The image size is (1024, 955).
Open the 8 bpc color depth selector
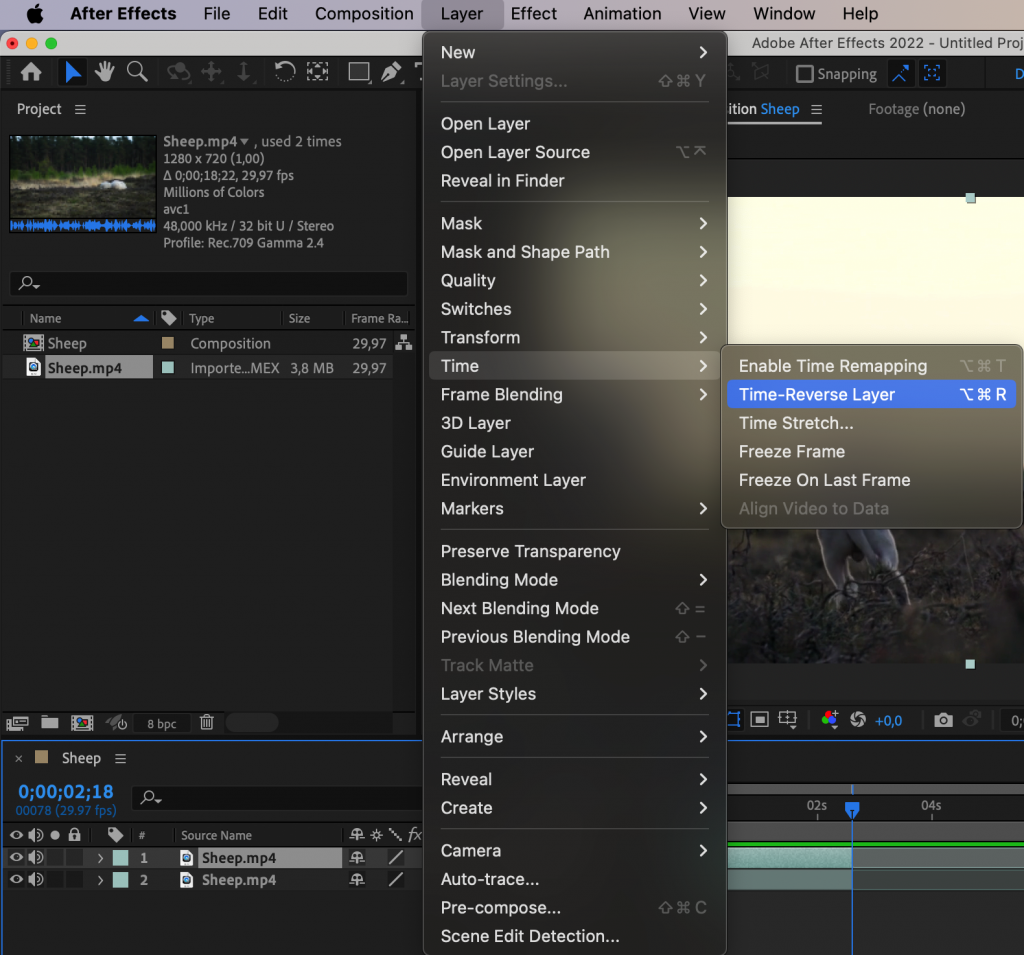pyautogui.click(x=163, y=722)
